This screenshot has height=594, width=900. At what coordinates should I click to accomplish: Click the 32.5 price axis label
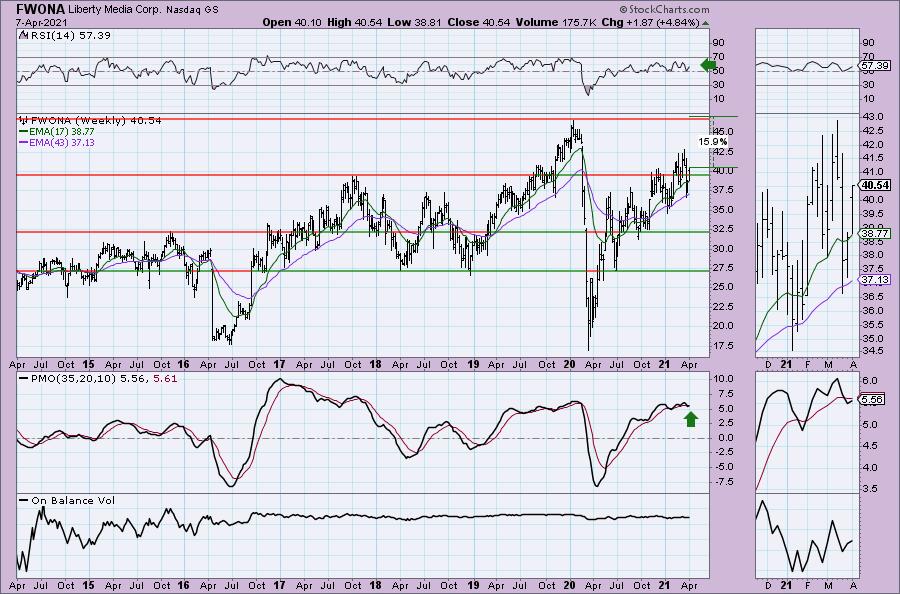tap(724, 228)
